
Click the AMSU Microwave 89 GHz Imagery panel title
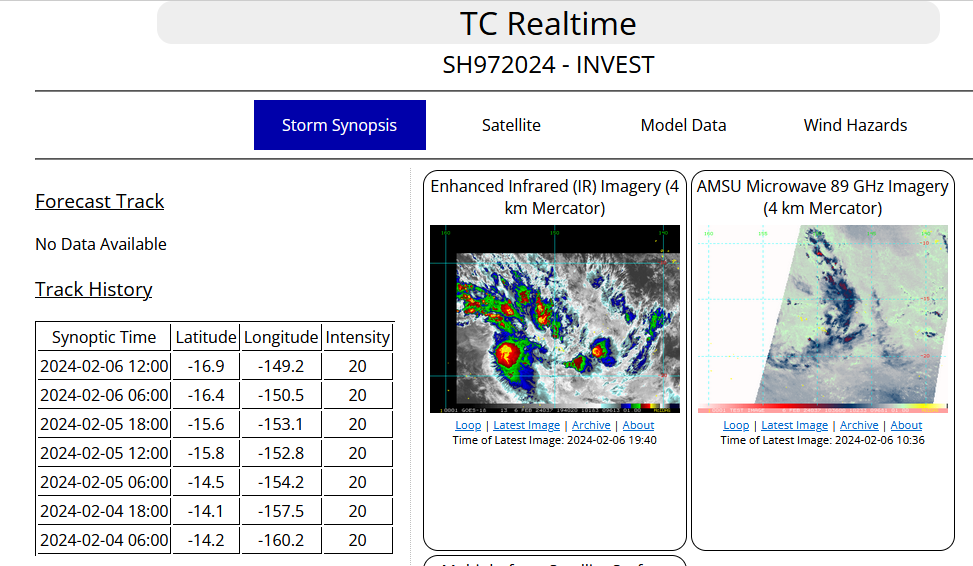coord(823,197)
